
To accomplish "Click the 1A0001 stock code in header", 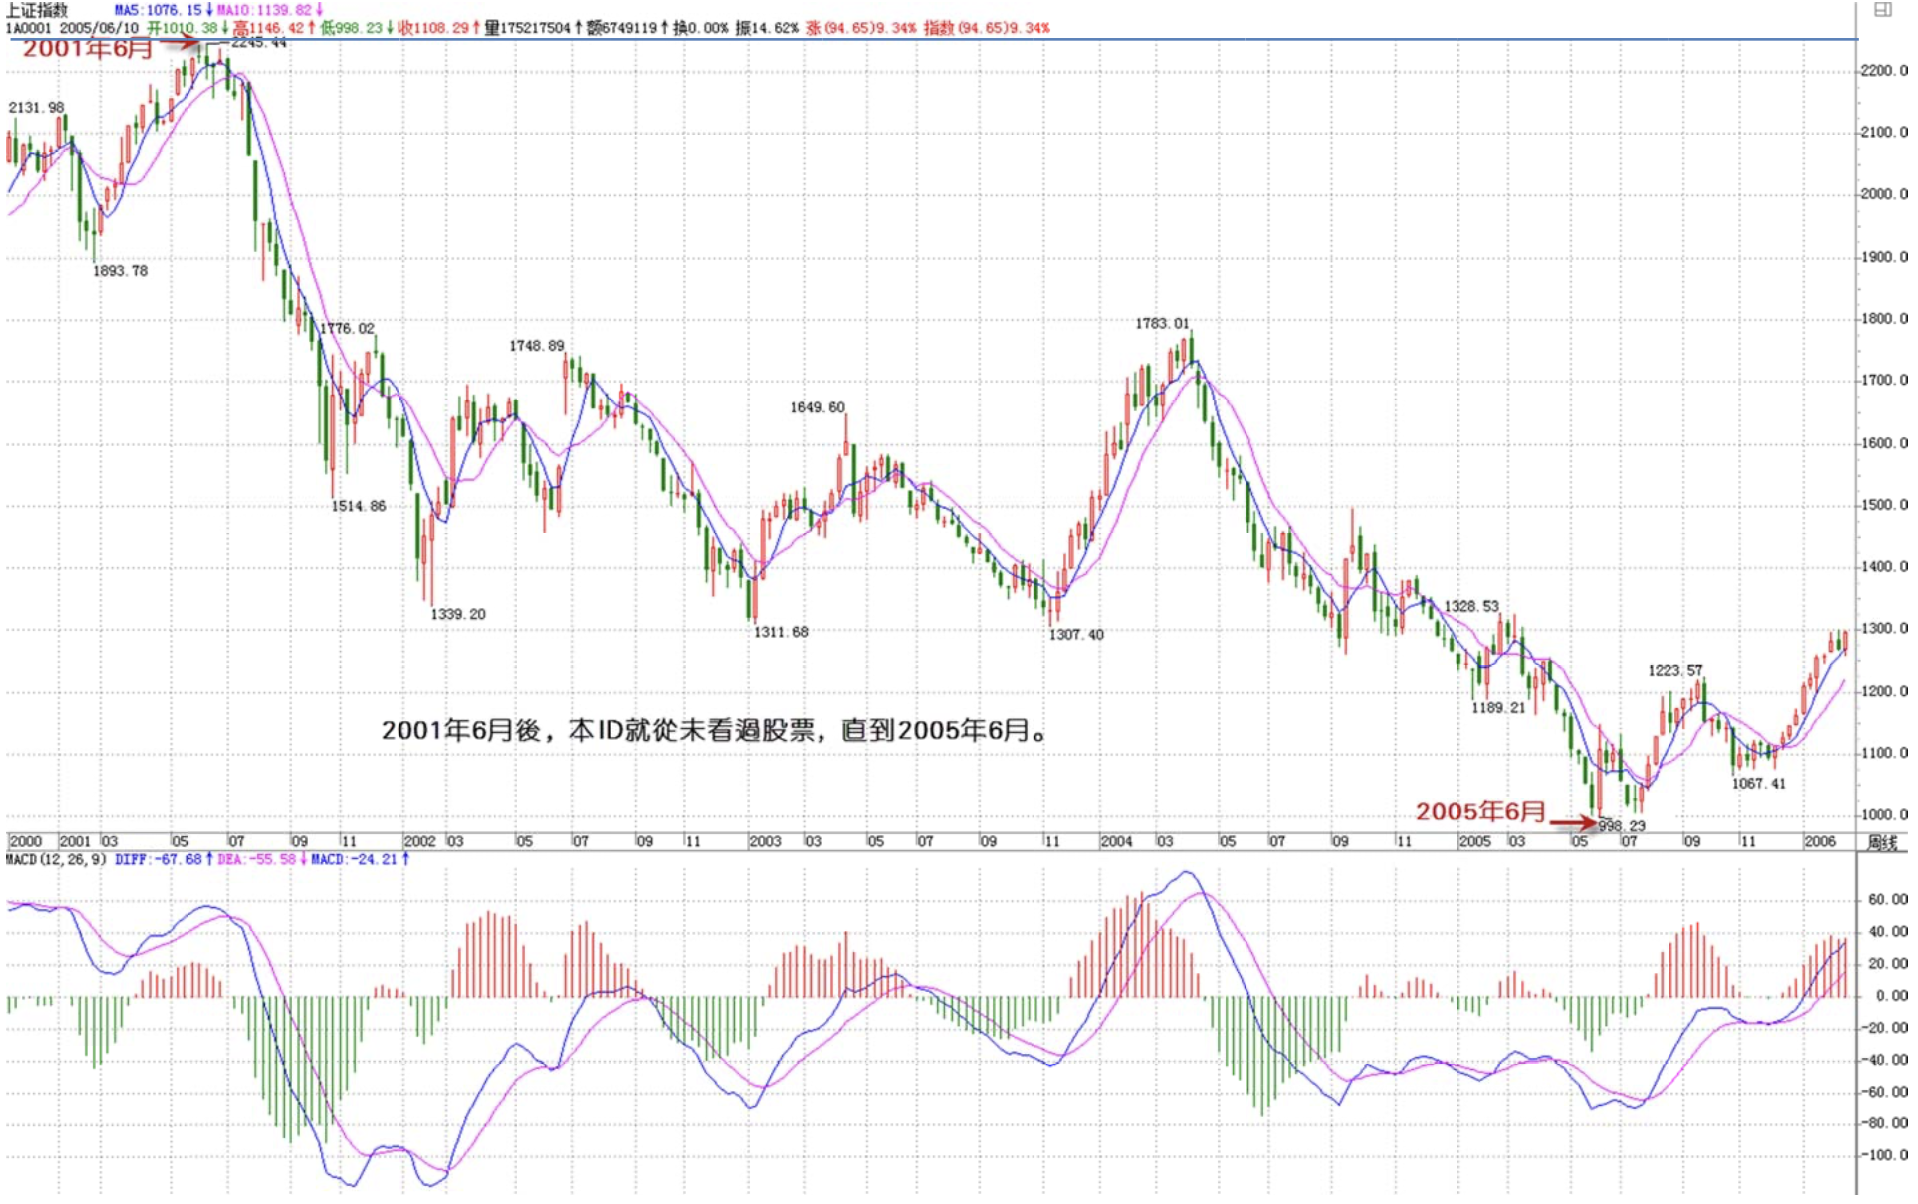I will tap(28, 28).
